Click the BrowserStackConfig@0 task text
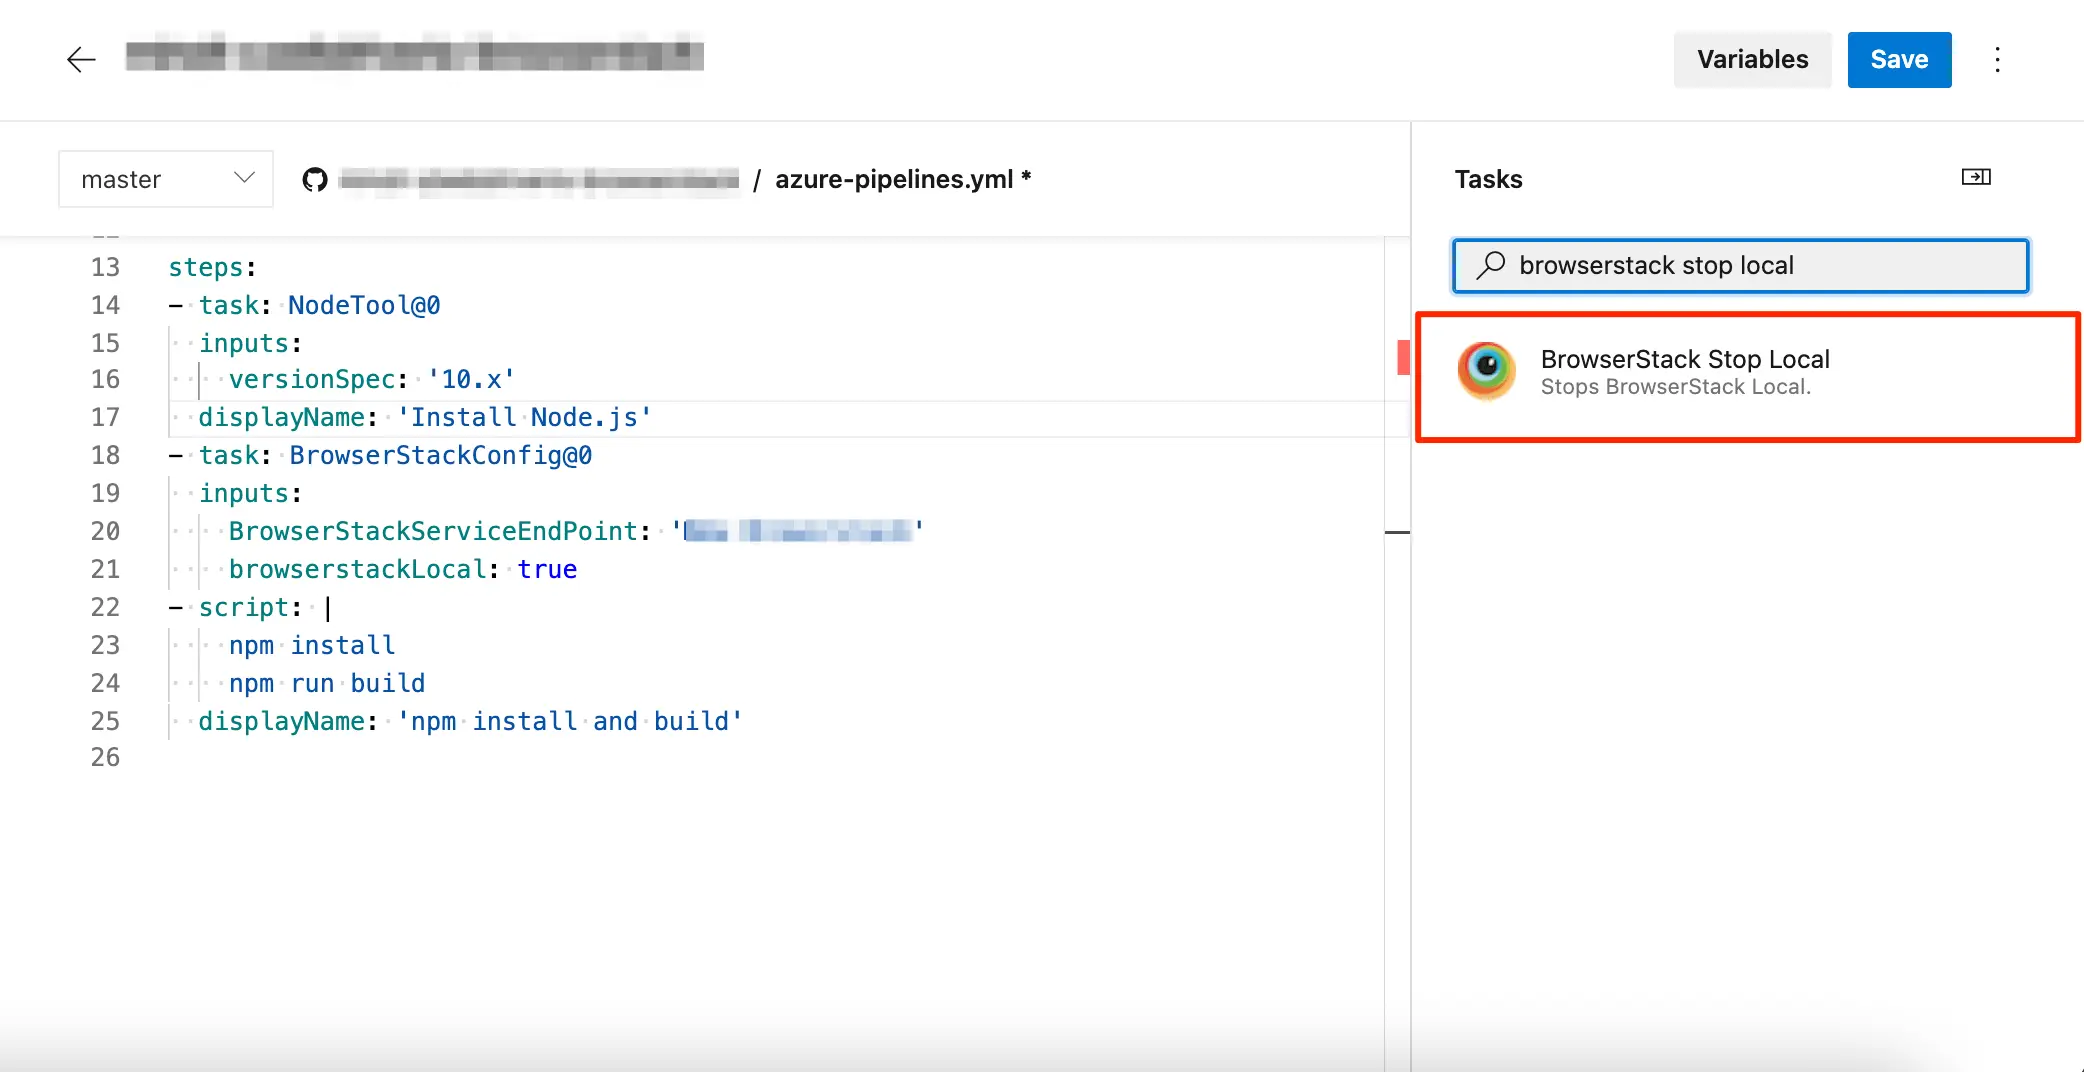Image resolution: width=2084 pixels, height=1072 pixels. click(x=440, y=455)
